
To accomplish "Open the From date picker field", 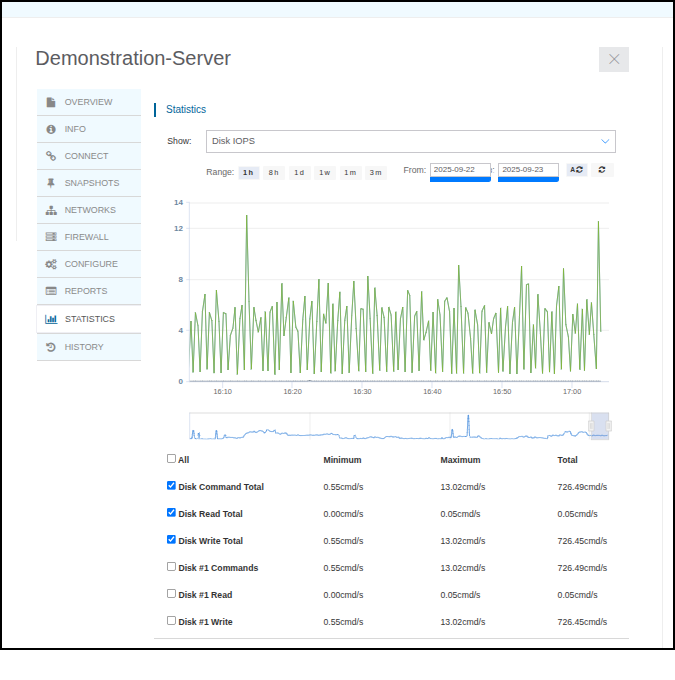I will pos(460,170).
